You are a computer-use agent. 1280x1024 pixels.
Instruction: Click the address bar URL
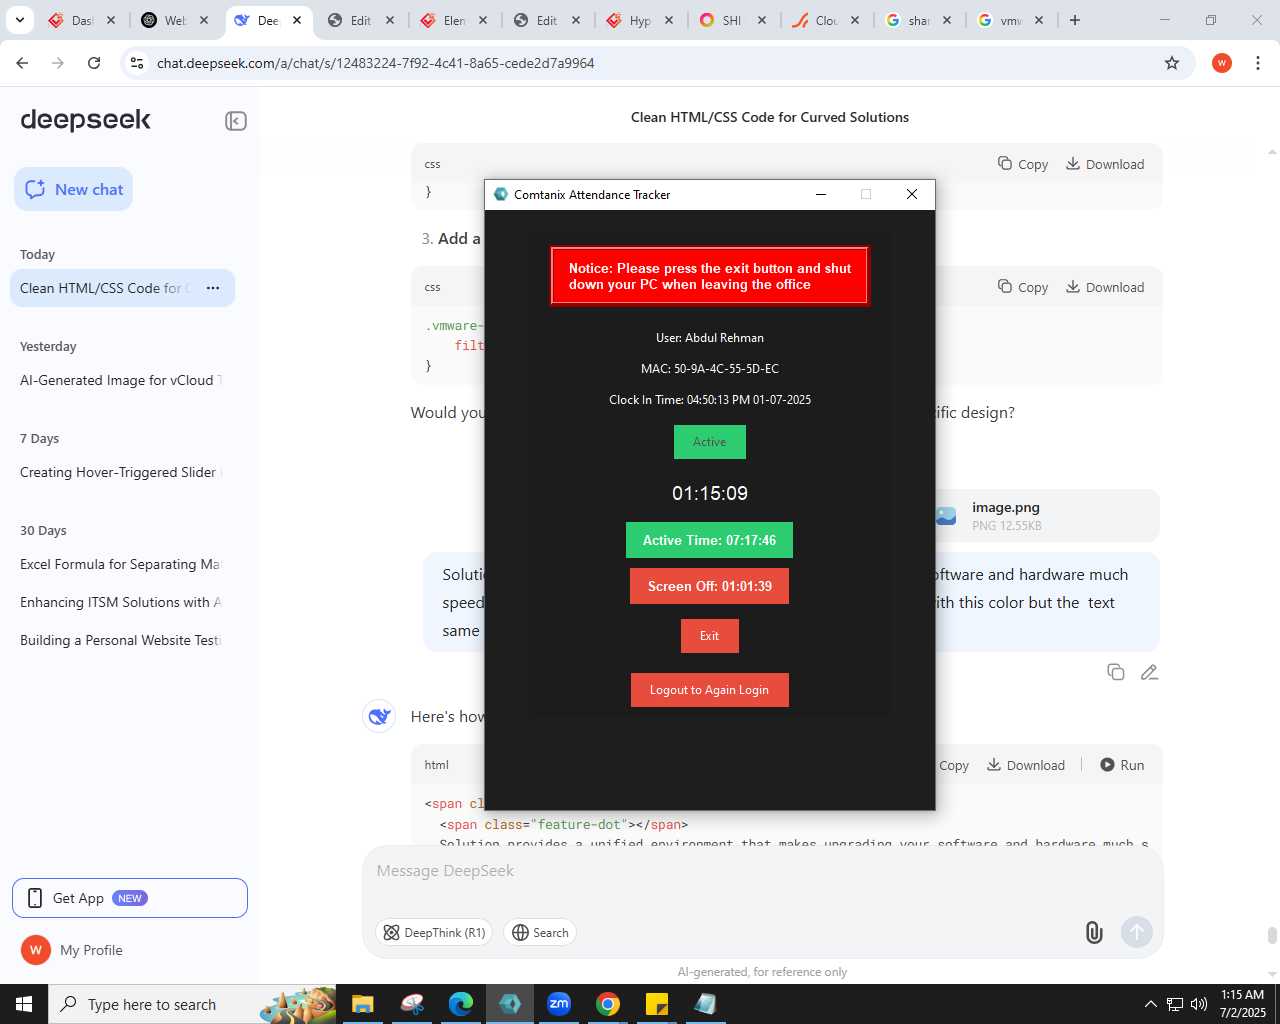click(376, 63)
